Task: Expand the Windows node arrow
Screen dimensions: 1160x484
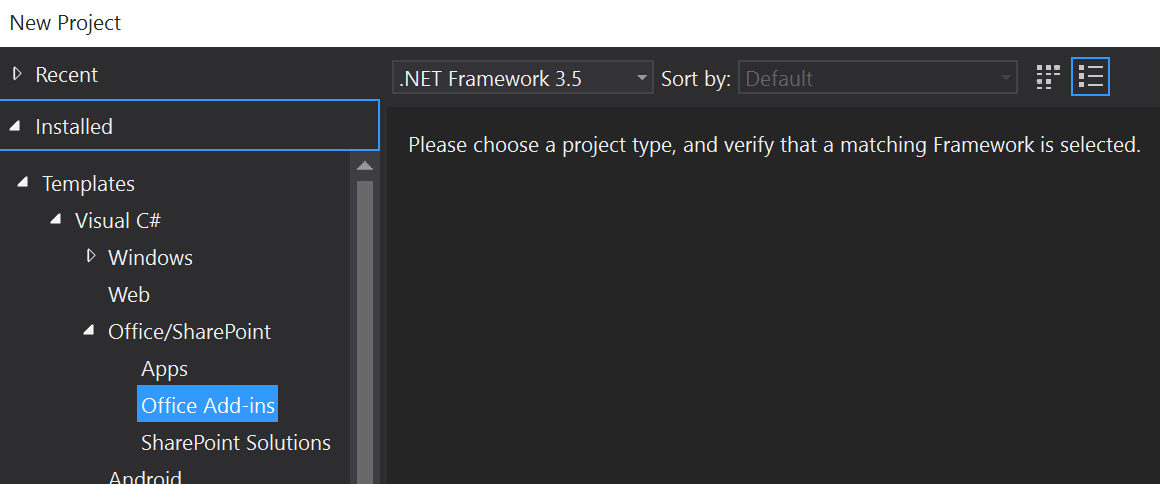Action: pyautogui.click(x=91, y=256)
